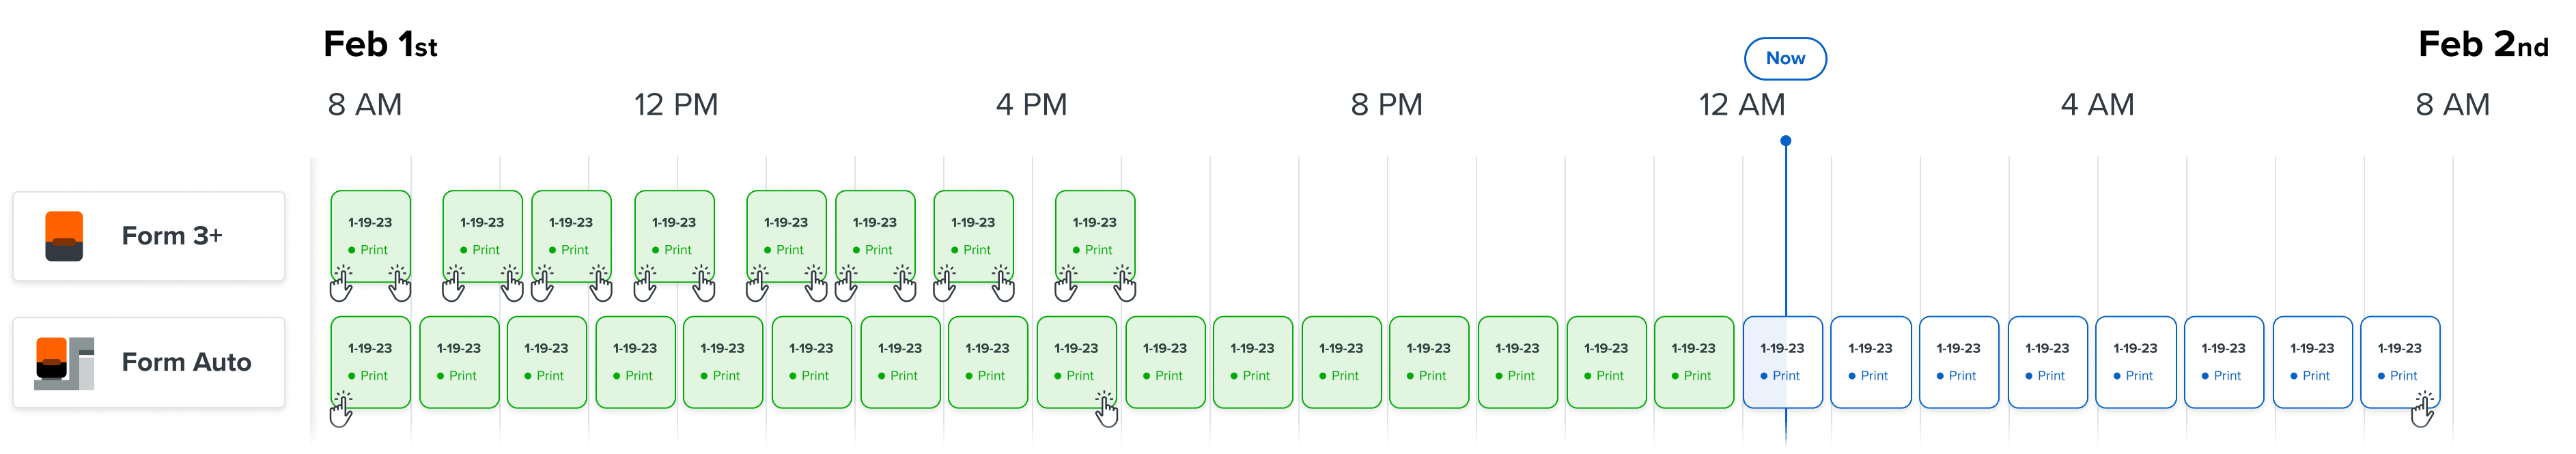
Task: Select the Feb 1st date header
Action: click(380, 44)
